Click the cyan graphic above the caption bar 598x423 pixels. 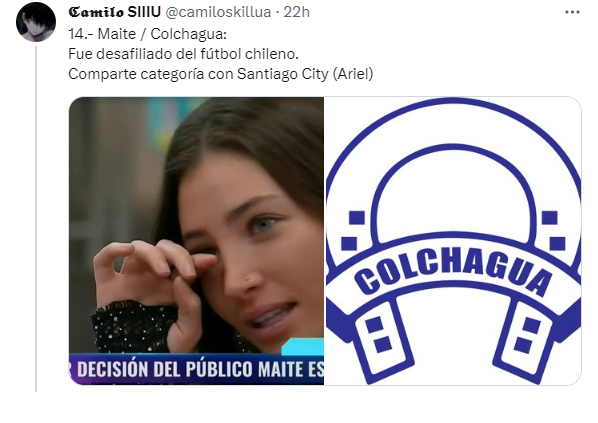coord(303,346)
